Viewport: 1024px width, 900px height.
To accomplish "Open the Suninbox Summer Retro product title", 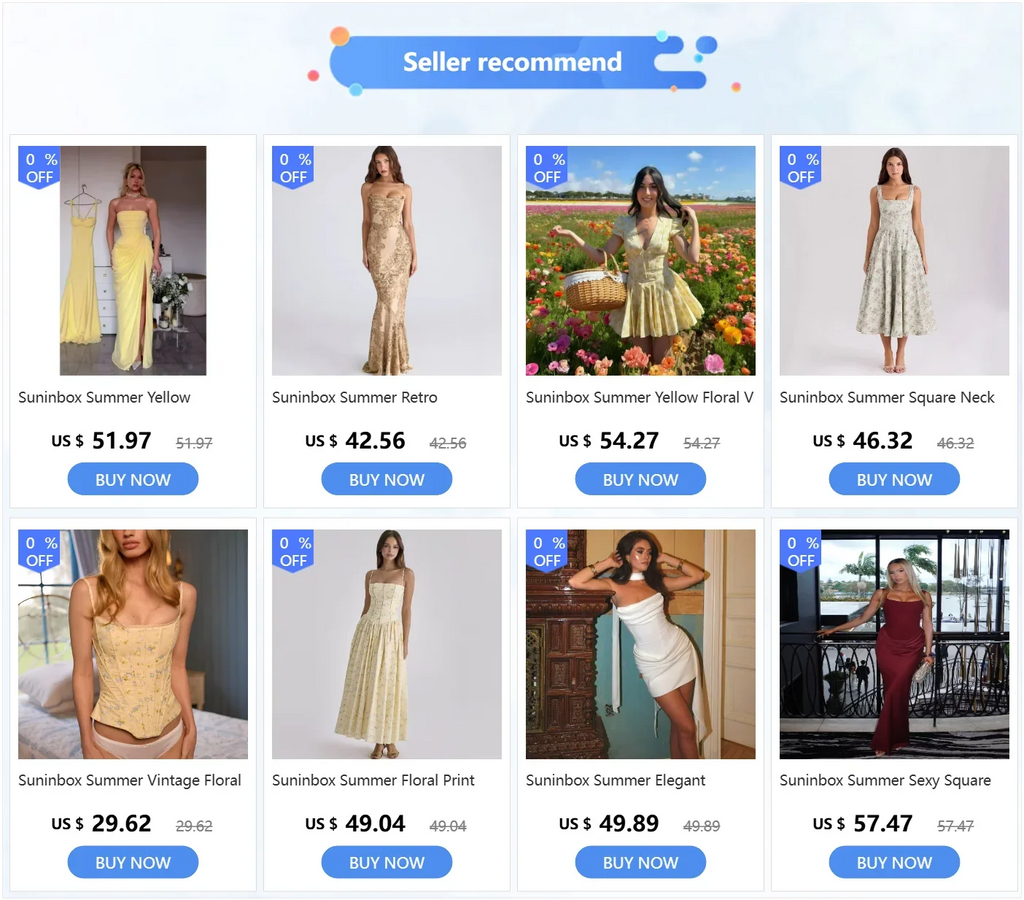I will 355,398.
